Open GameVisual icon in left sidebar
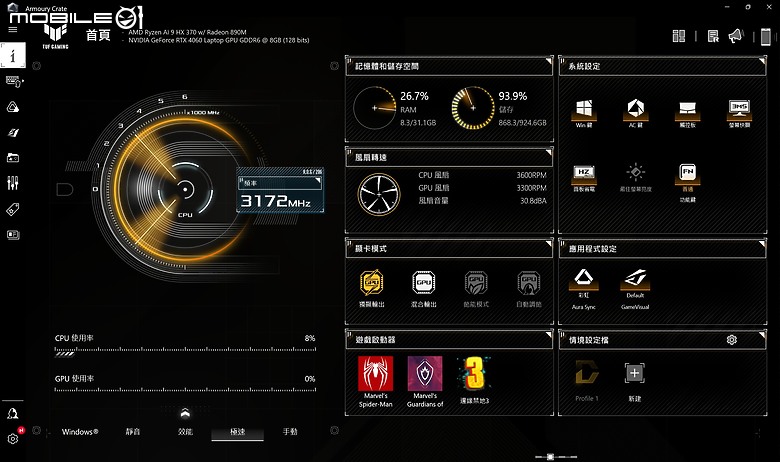The width and height of the screenshot is (780, 462). pos(13,132)
